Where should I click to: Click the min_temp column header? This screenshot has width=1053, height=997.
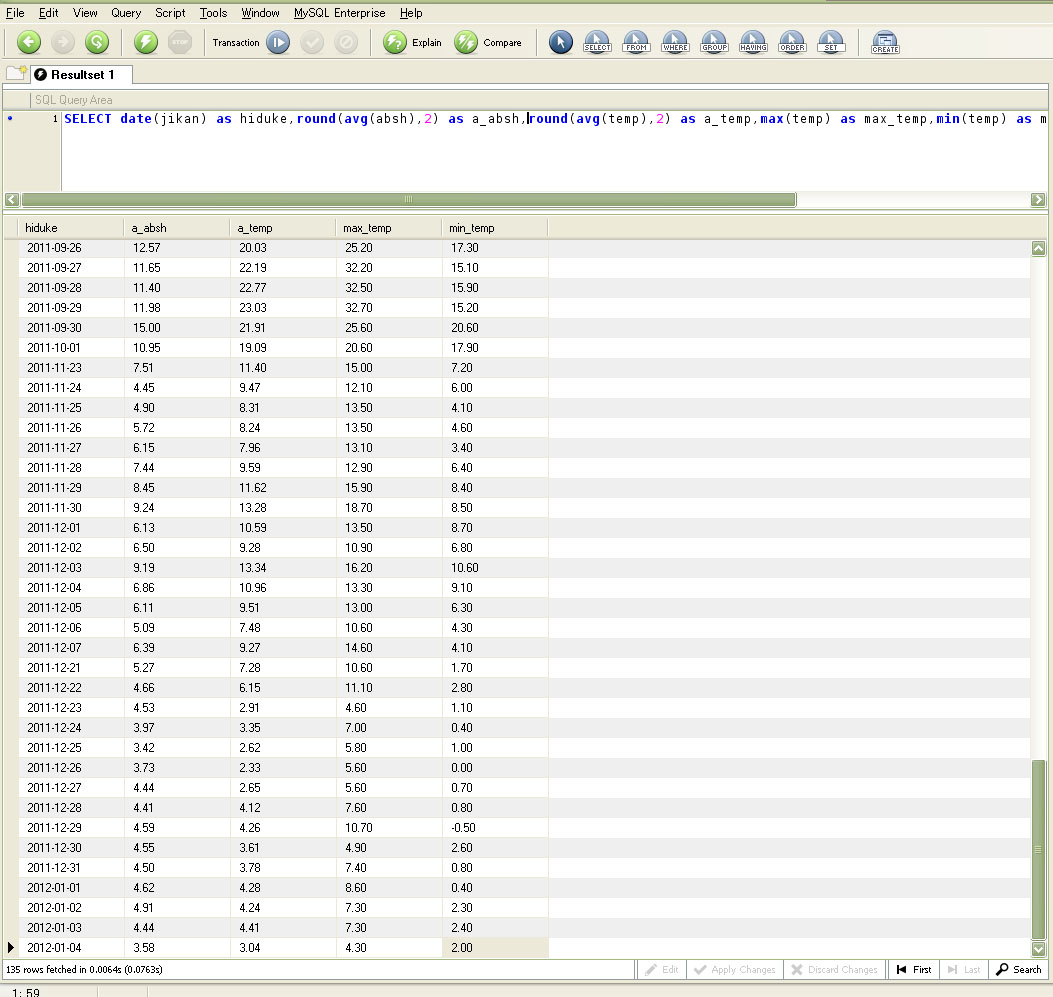(x=495, y=228)
